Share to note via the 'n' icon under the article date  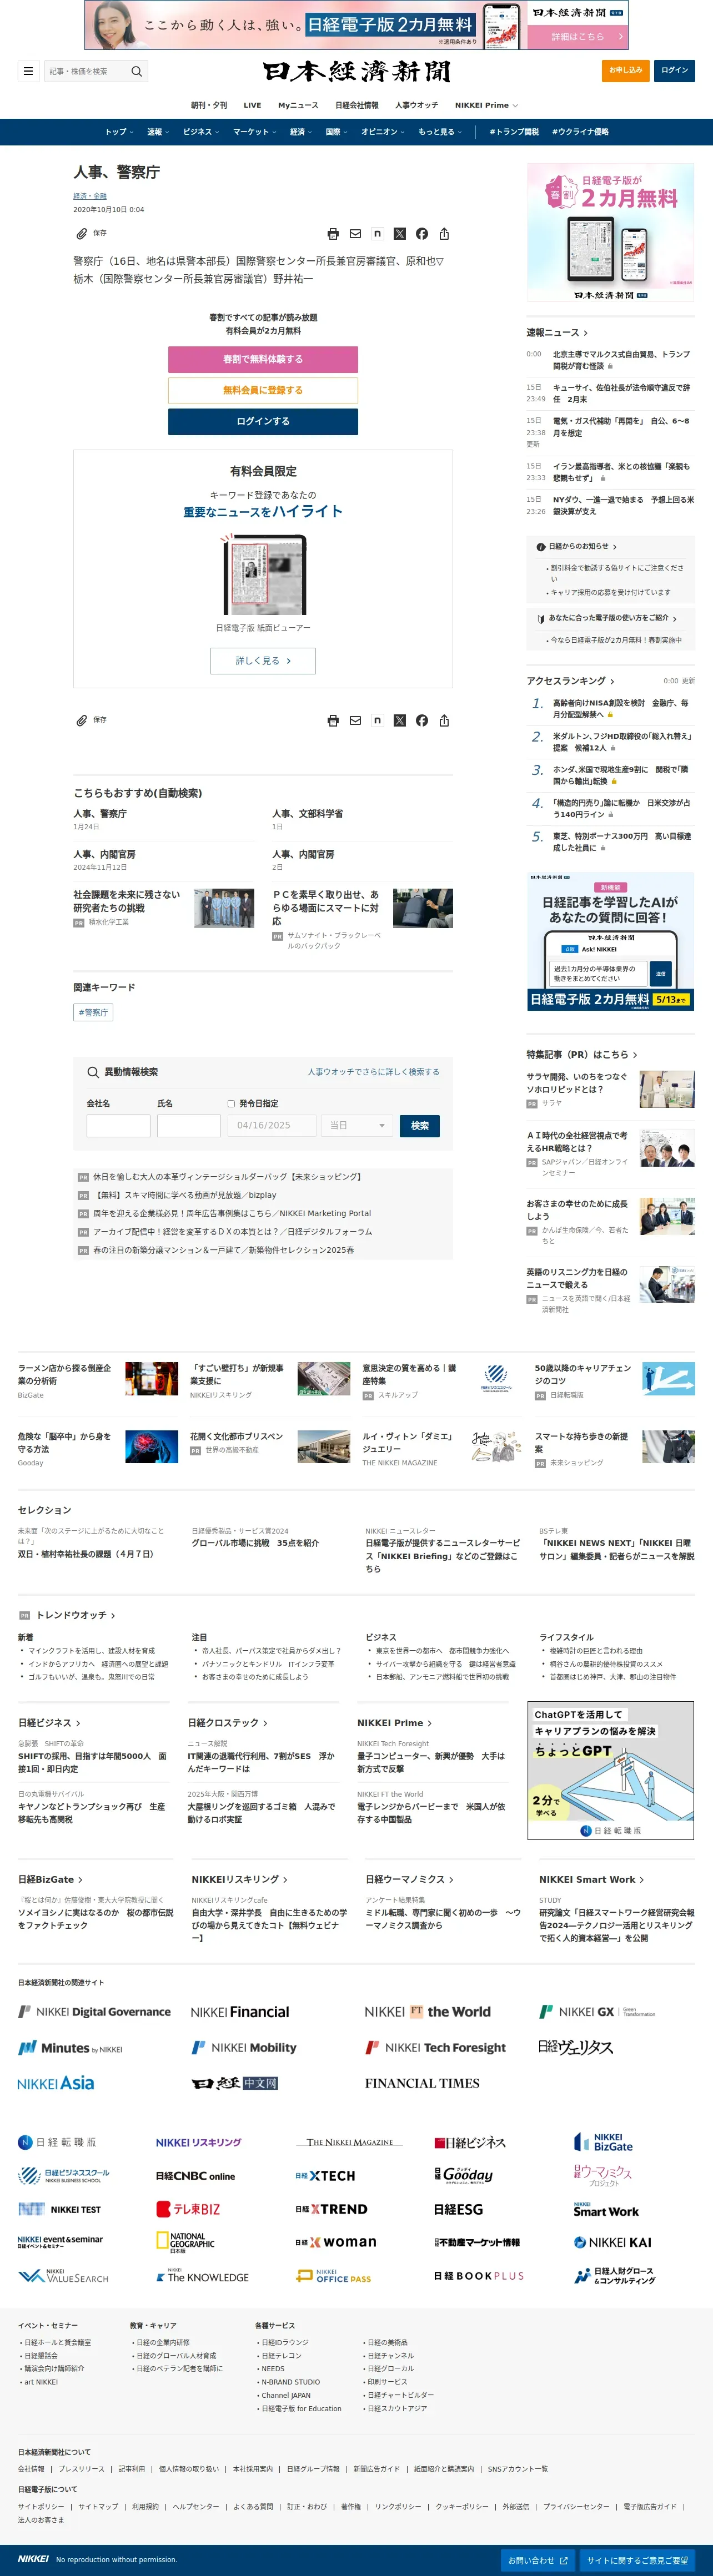point(377,234)
